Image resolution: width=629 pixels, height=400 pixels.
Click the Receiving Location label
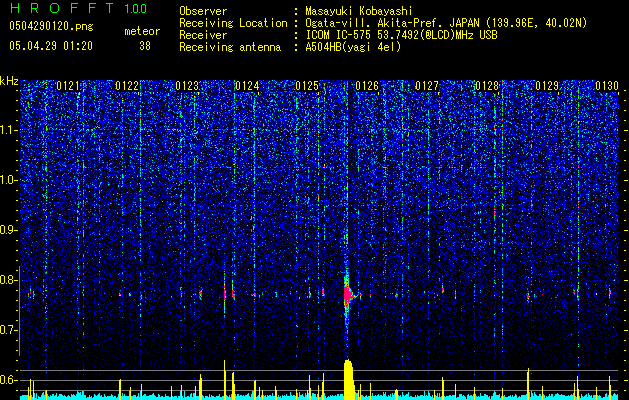click(233, 23)
